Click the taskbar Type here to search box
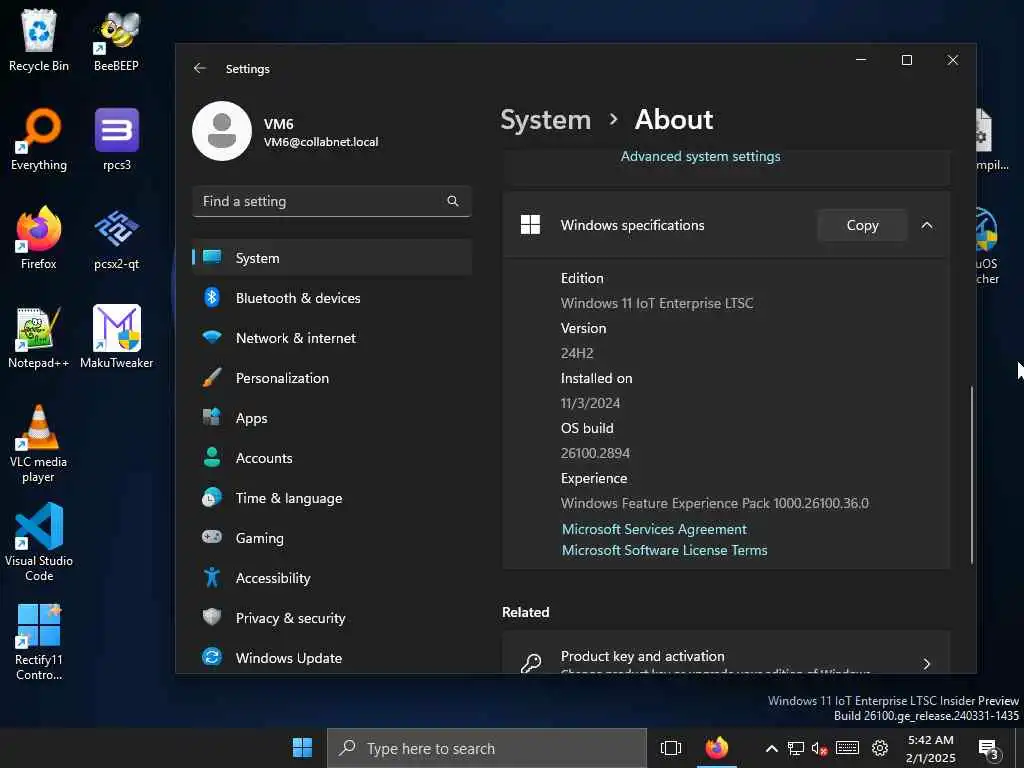The height and width of the screenshot is (768, 1024). point(487,748)
